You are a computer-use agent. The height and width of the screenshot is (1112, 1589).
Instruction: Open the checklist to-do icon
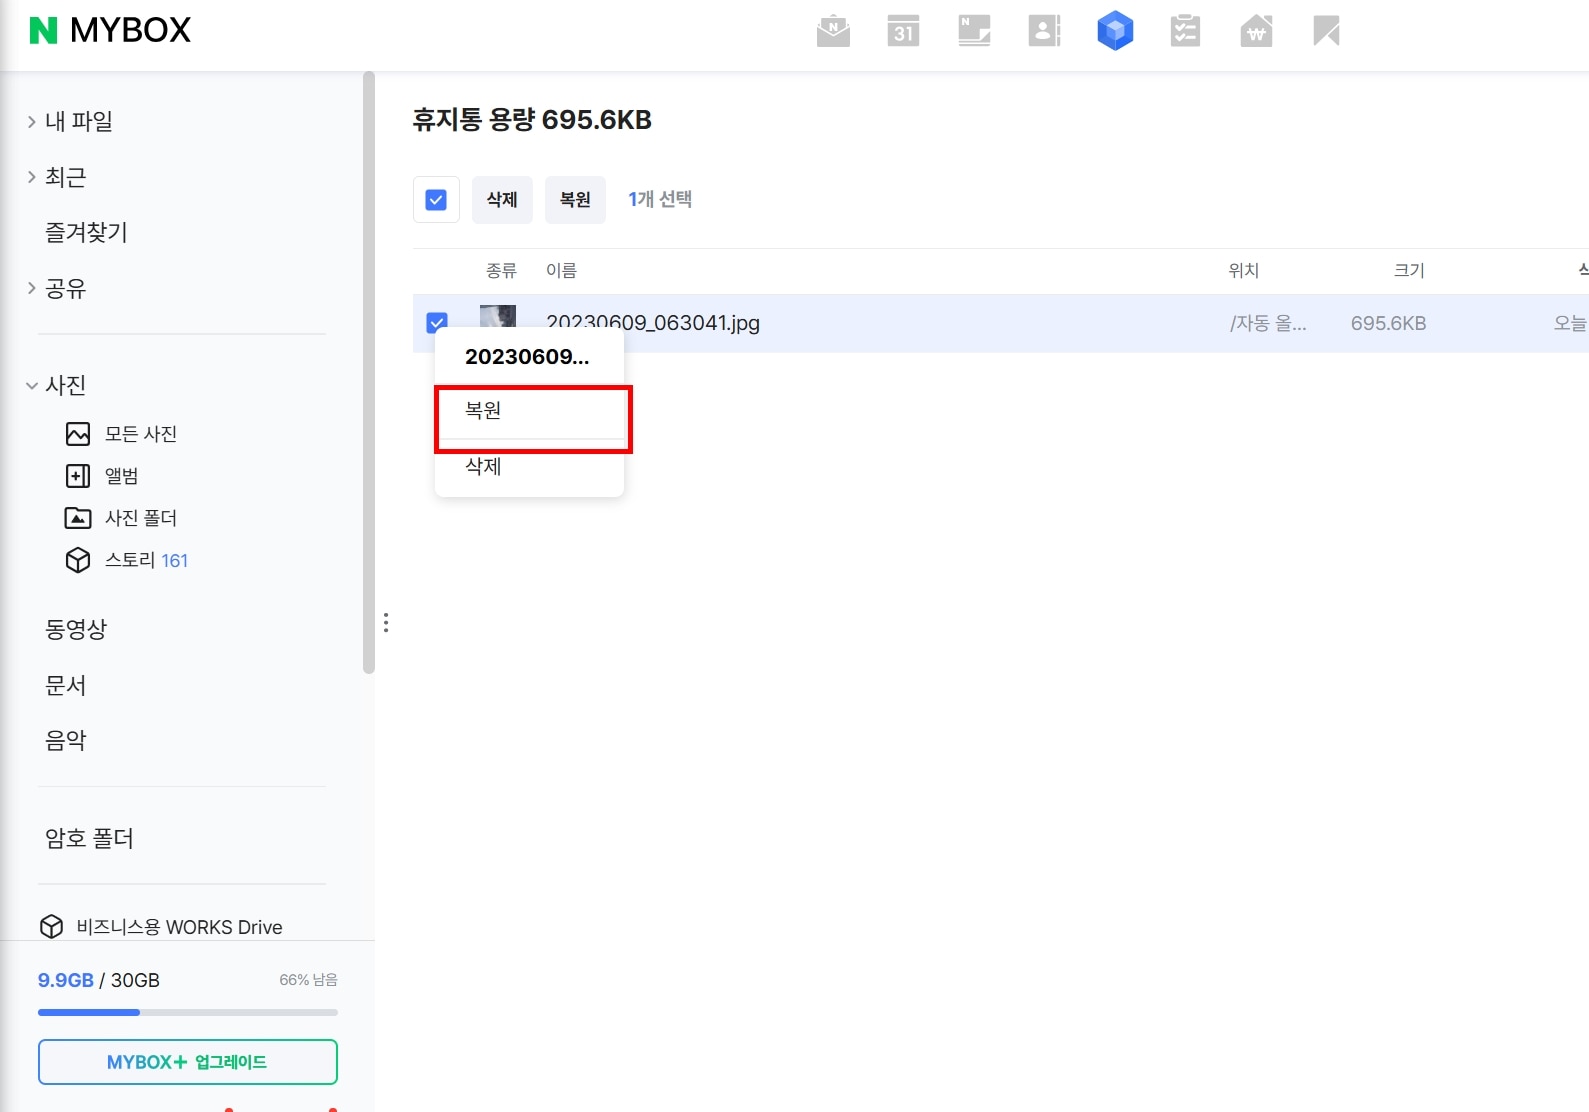(1185, 31)
